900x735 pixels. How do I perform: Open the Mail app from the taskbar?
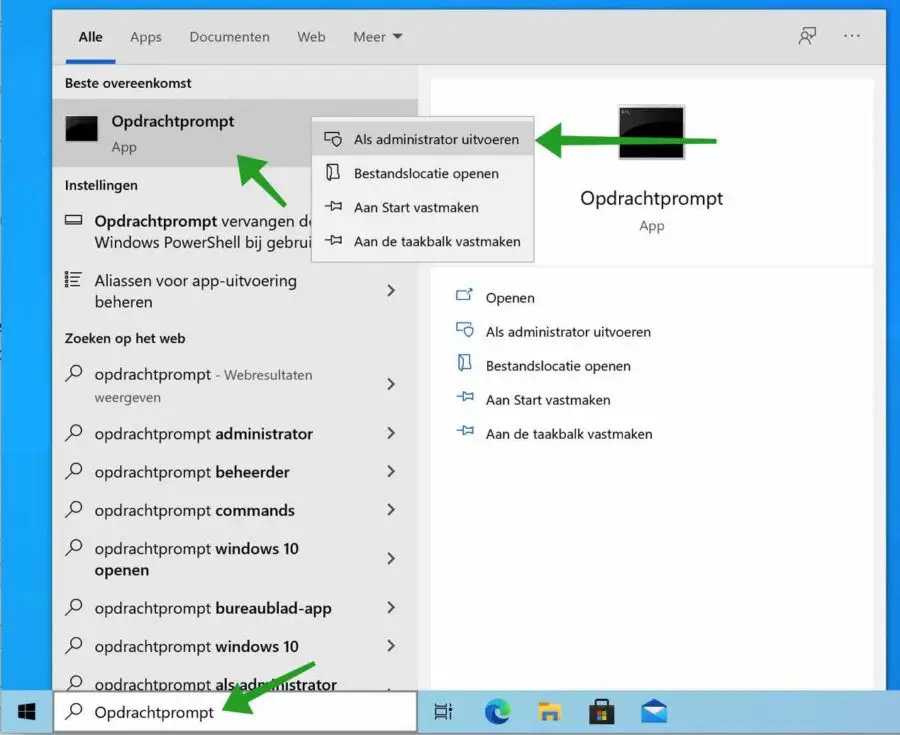[654, 712]
